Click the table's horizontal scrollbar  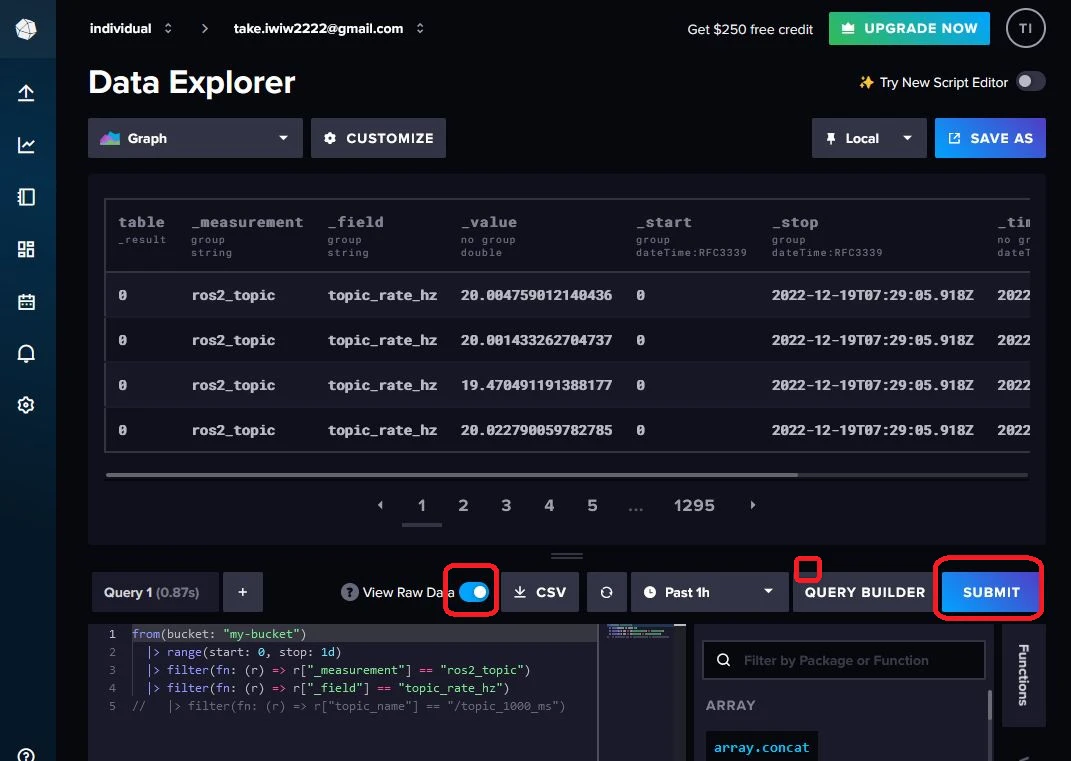click(x=451, y=475)
